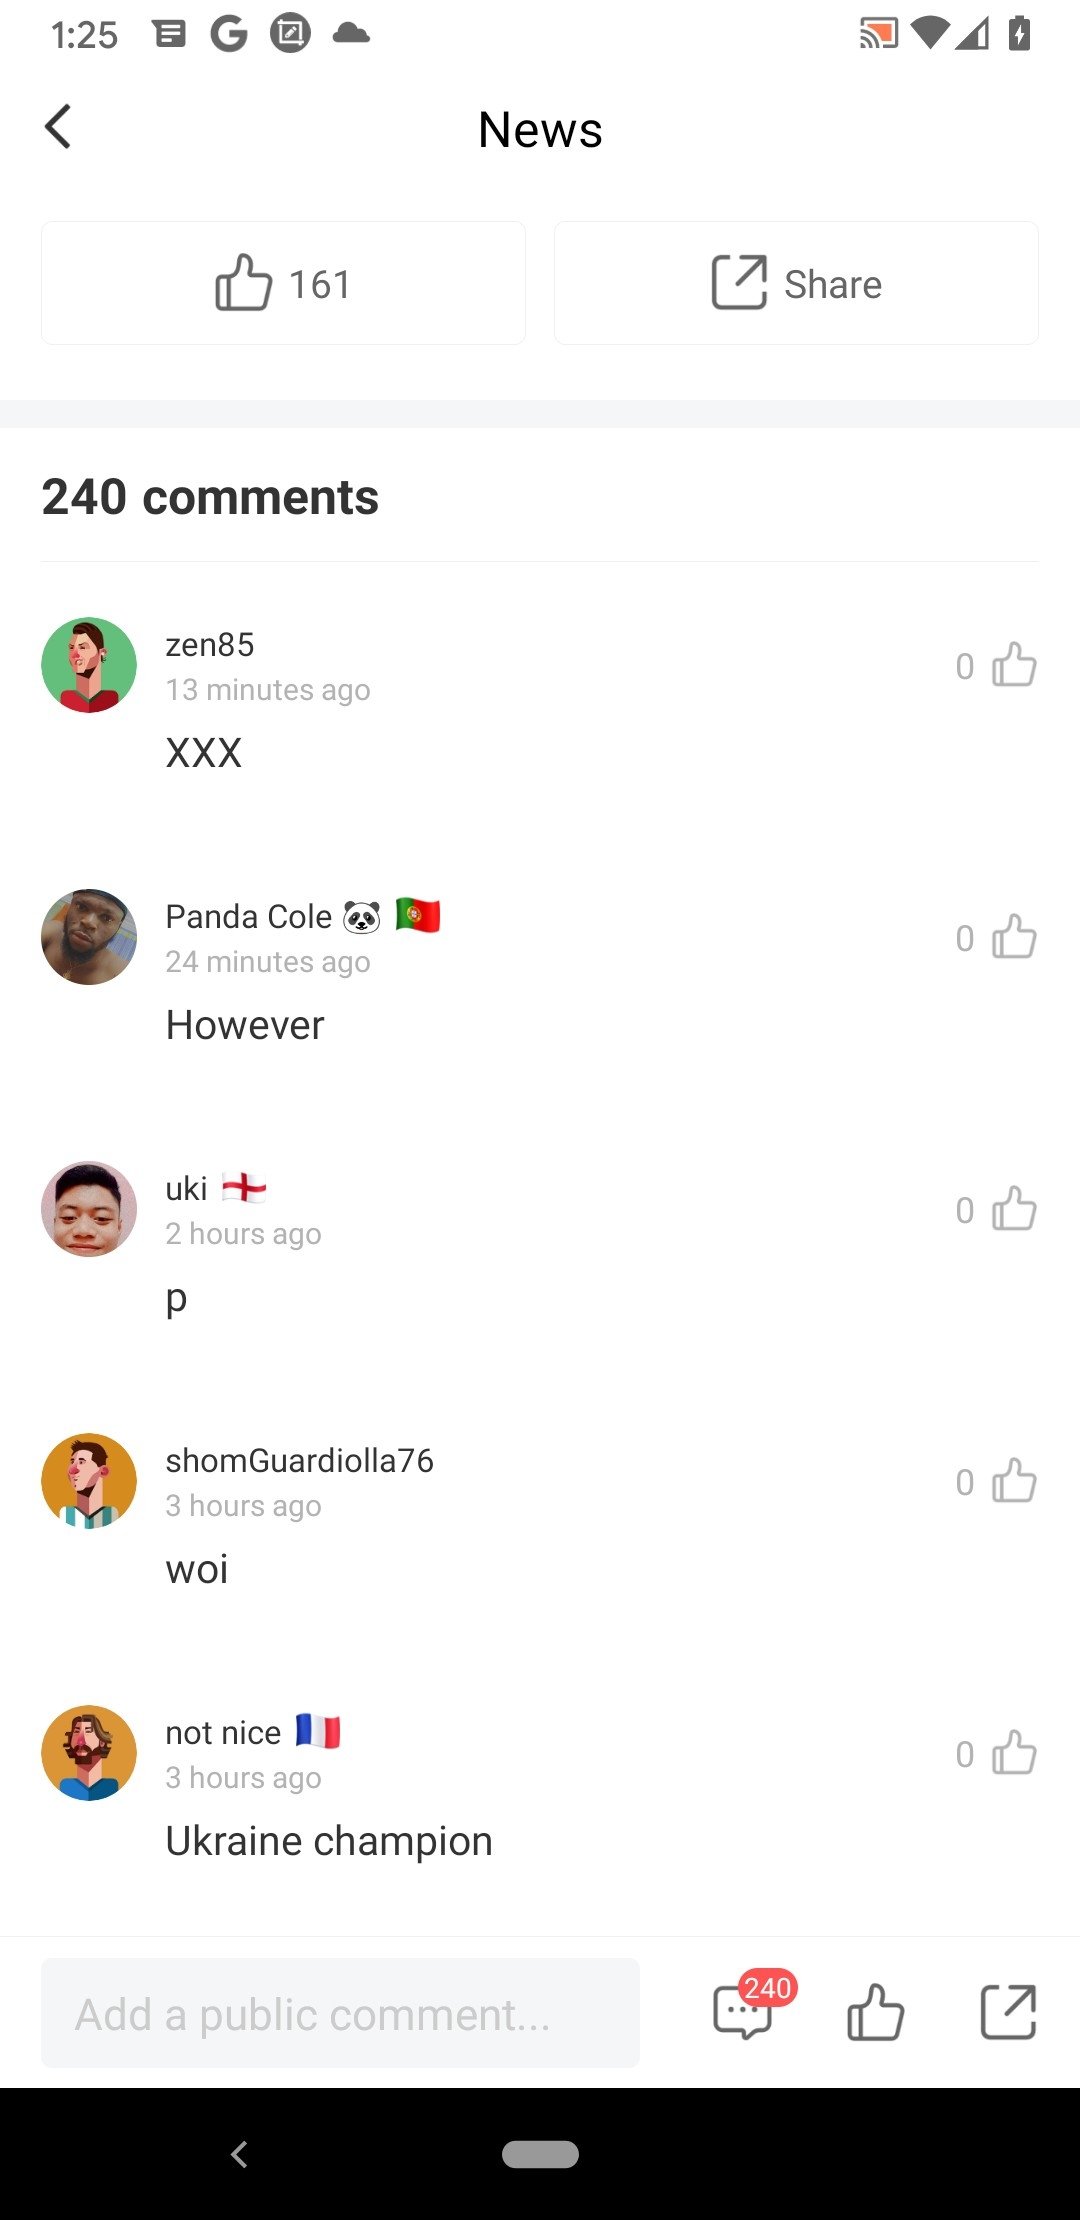This screenshot has height=2220, width=1080.
Task: Like the article with 161 thumbs up
Action: (283, 283)
